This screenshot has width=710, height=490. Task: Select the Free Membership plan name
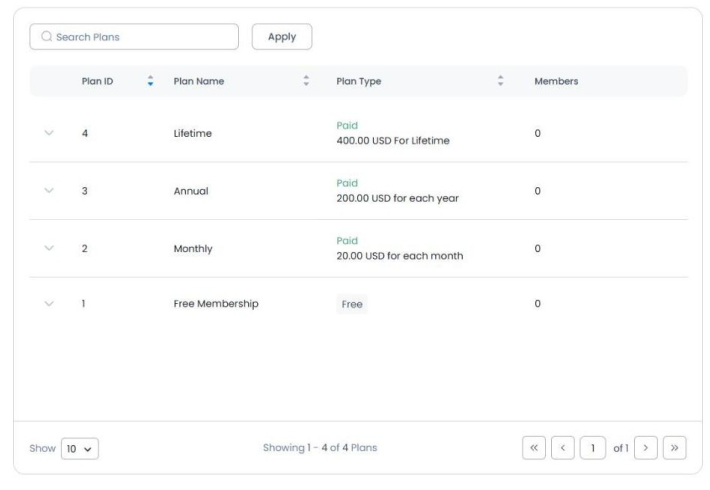coord(216,303)
